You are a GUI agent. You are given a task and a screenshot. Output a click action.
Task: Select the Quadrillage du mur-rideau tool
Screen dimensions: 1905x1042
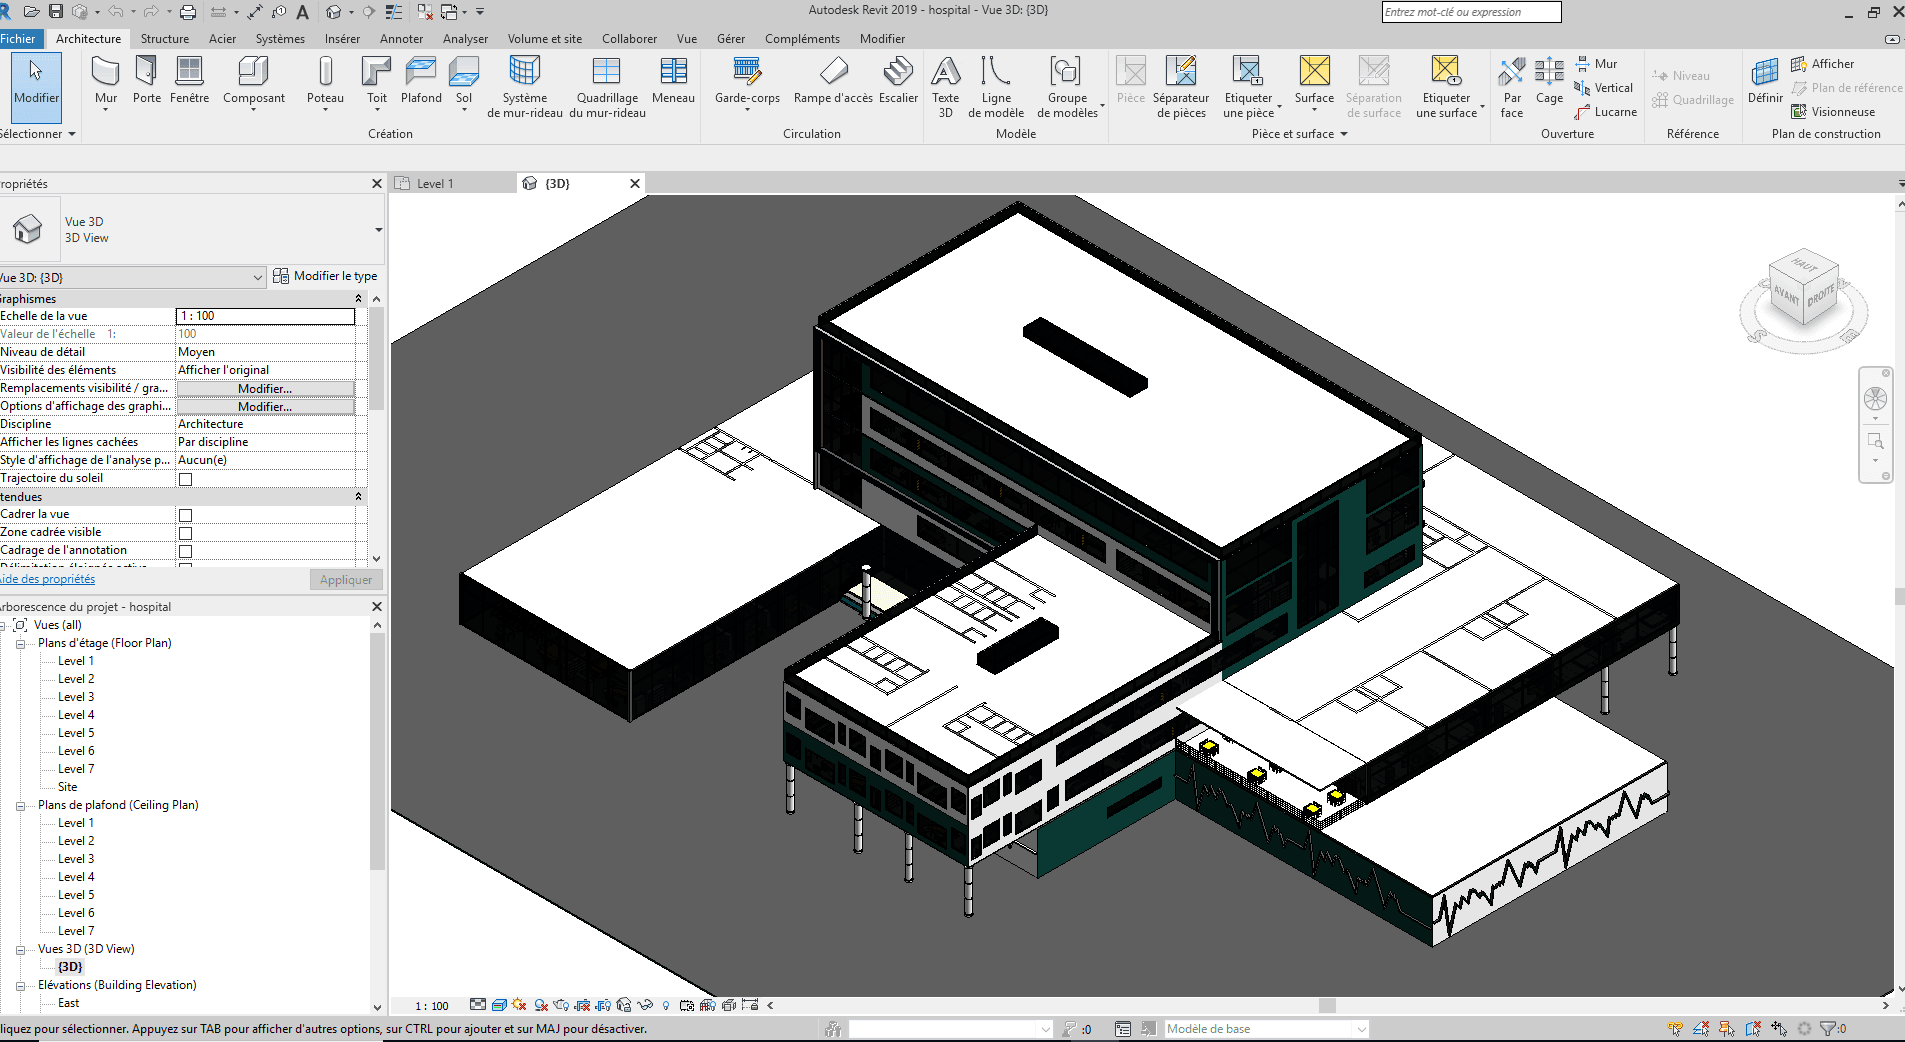607,87
